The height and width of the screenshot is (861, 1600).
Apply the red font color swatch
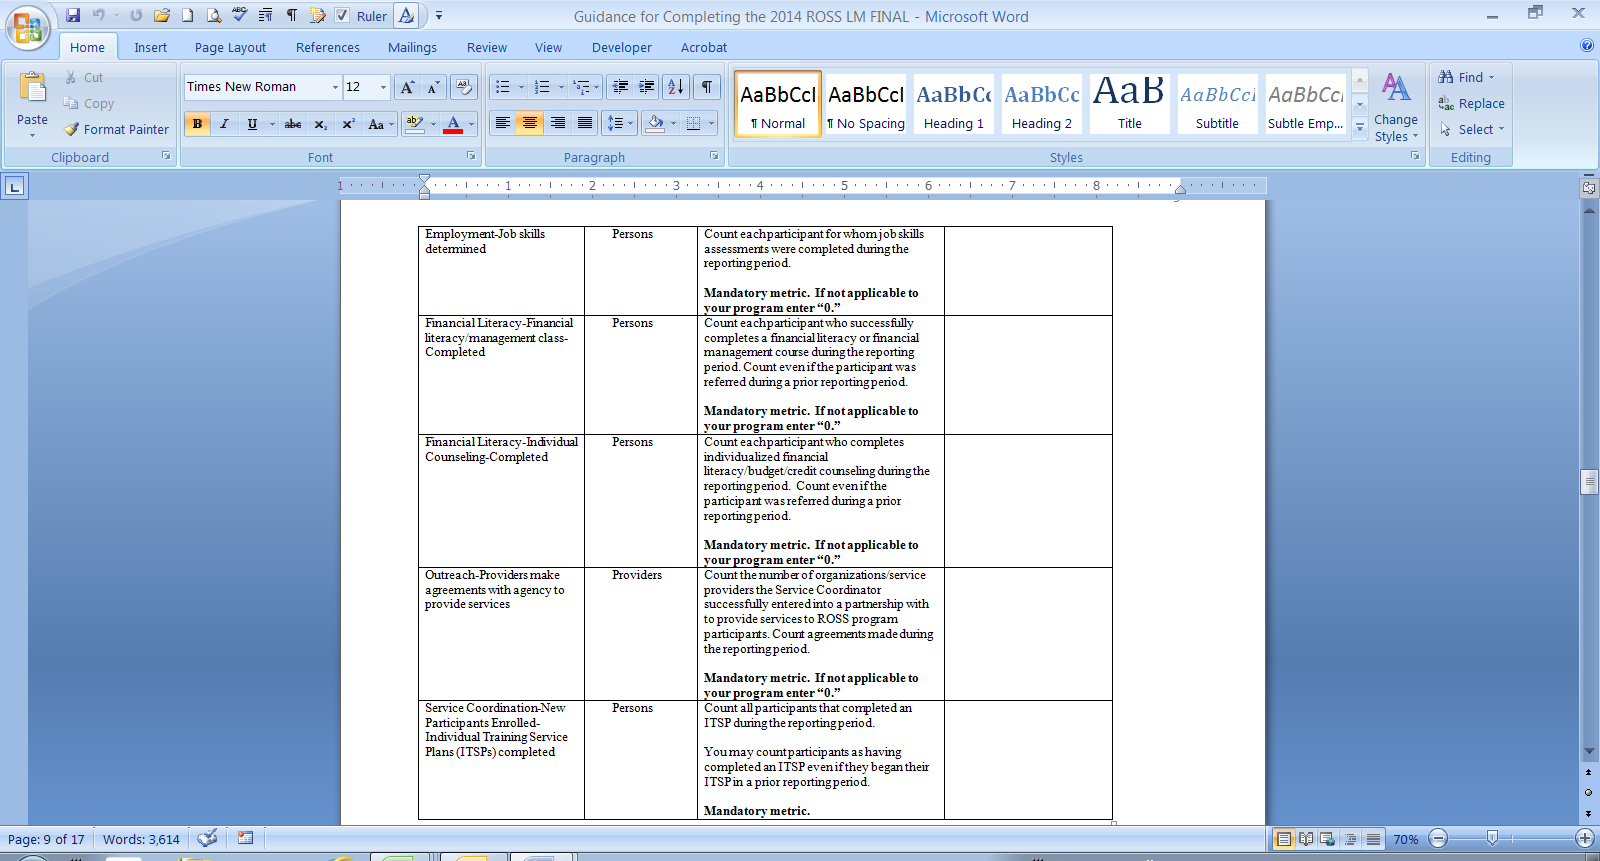tap(453, 124)
